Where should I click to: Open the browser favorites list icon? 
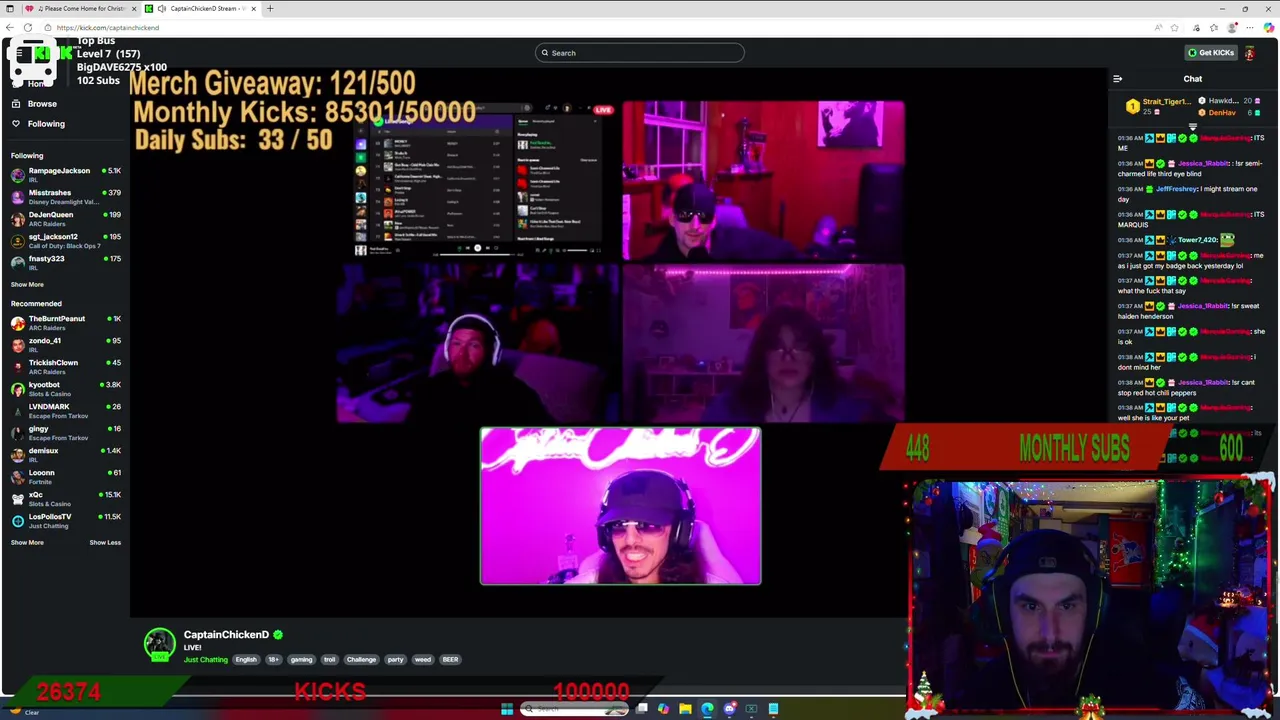tap(1214, 27)
